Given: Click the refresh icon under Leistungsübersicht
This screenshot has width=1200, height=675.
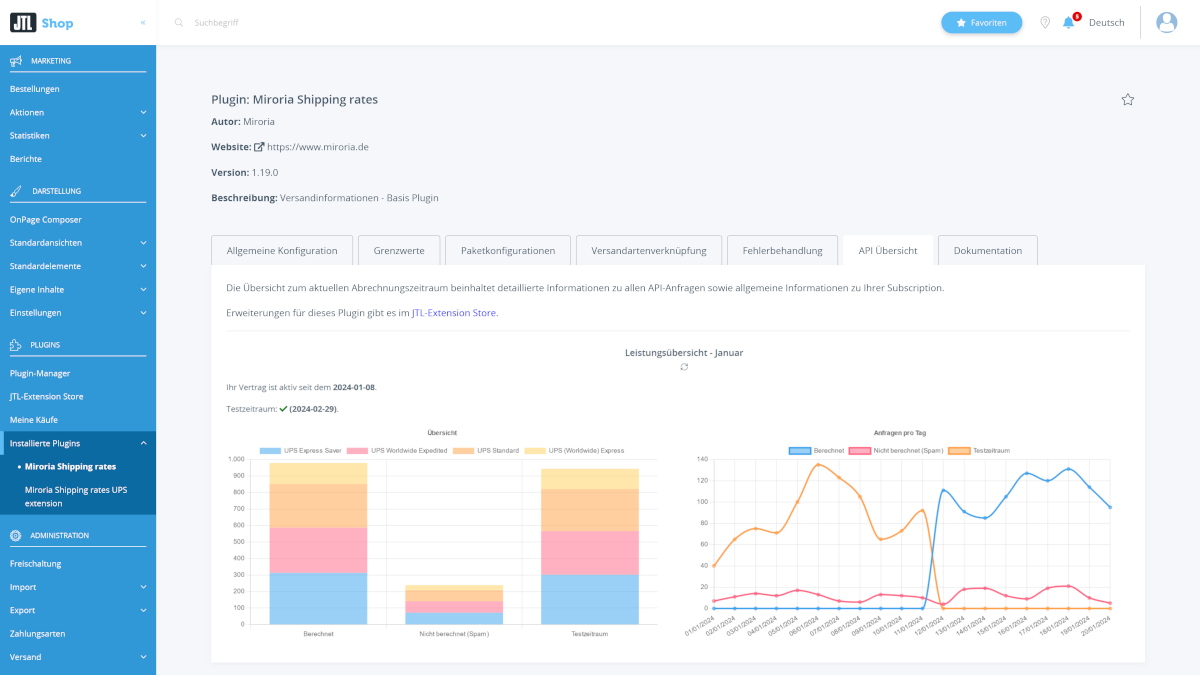Looking at the screenshot, I should 684,367.
